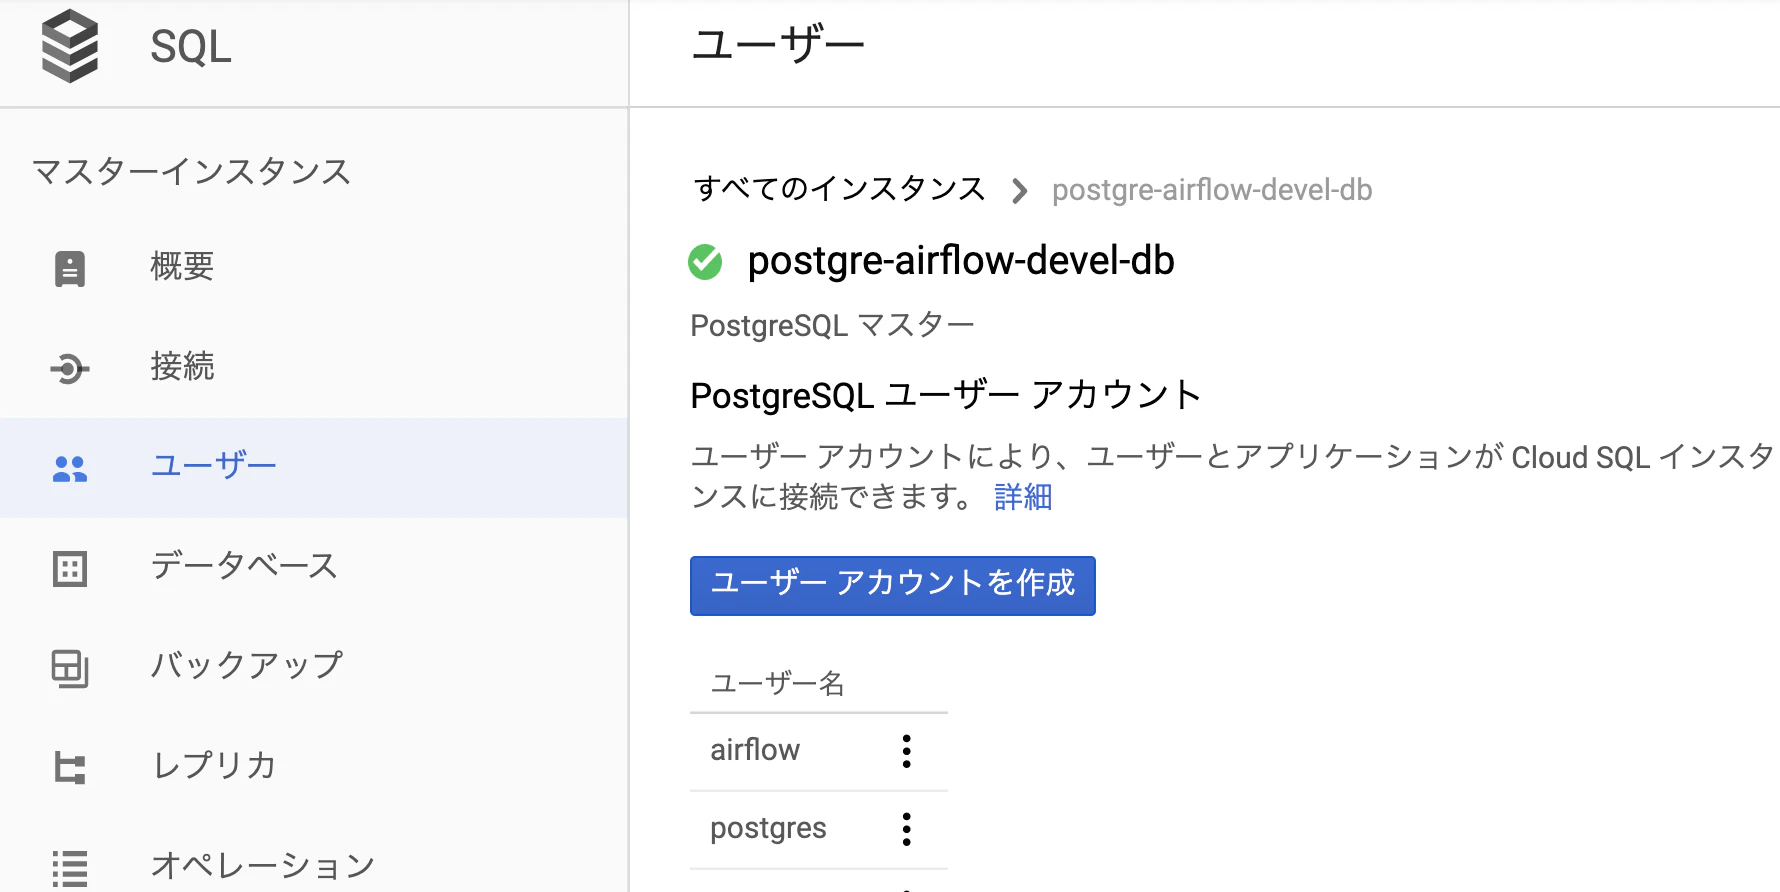The width and height of the screenshot is (1780, 892).
Task: Click the PostgreSQL ユーザー アカウント heading
Action: coord(945,396)
